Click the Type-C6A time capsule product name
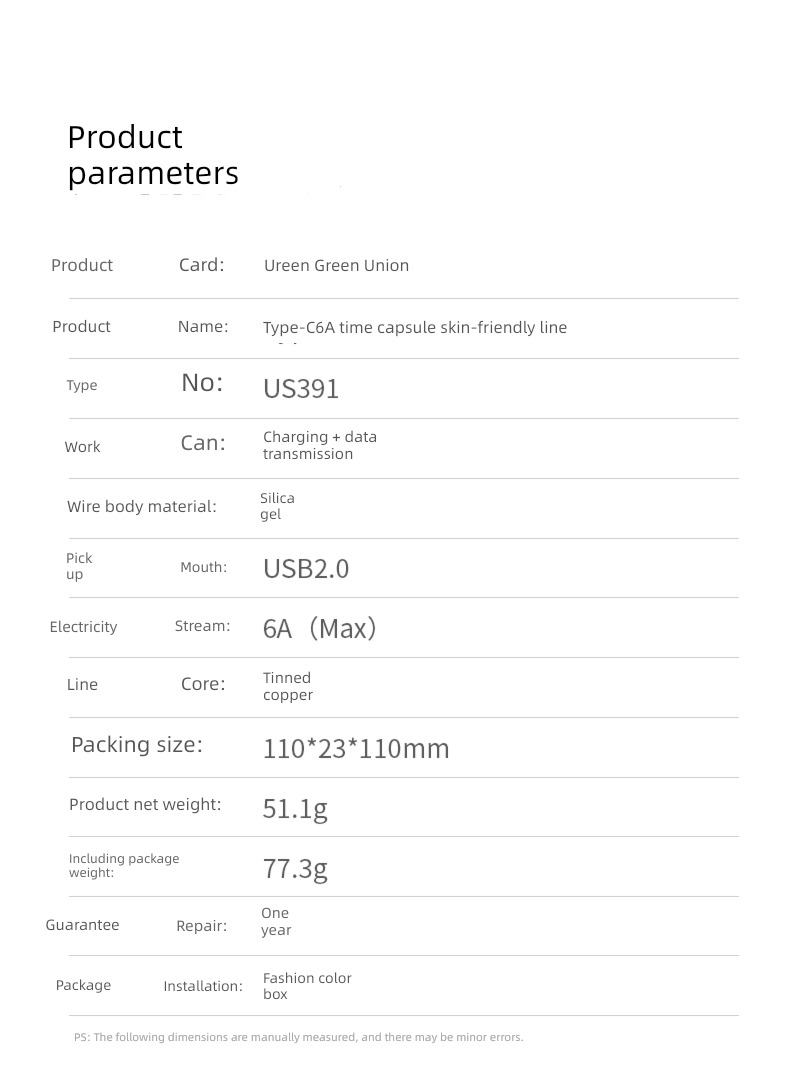Screen dimensions: 790x1092 point(415,327)
